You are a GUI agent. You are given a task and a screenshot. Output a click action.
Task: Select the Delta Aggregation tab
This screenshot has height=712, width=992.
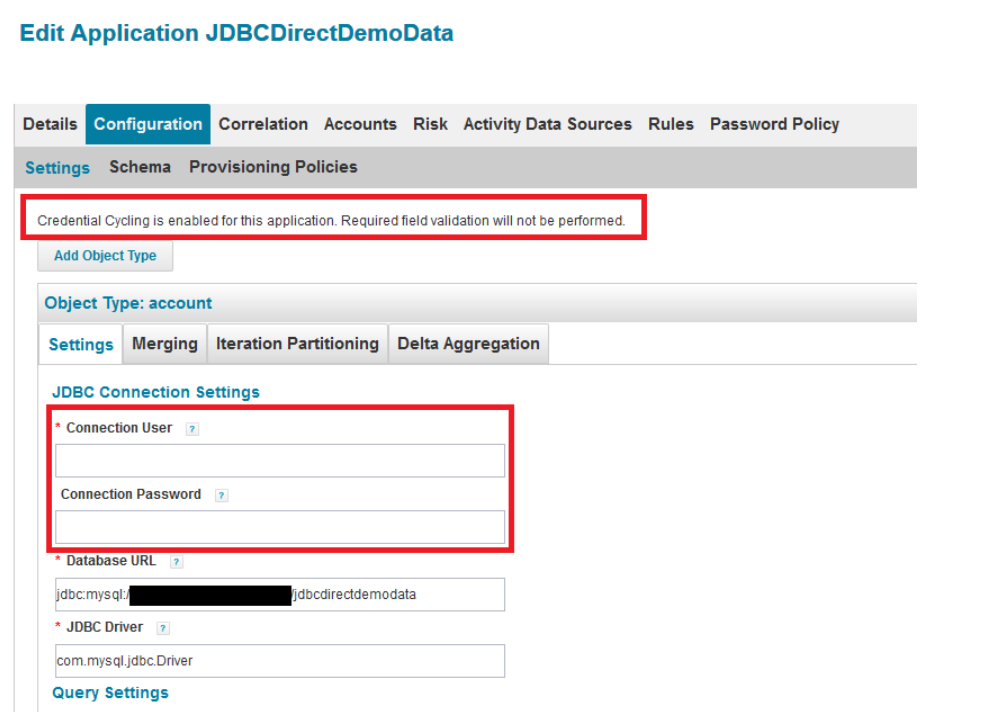pos(468,344)
